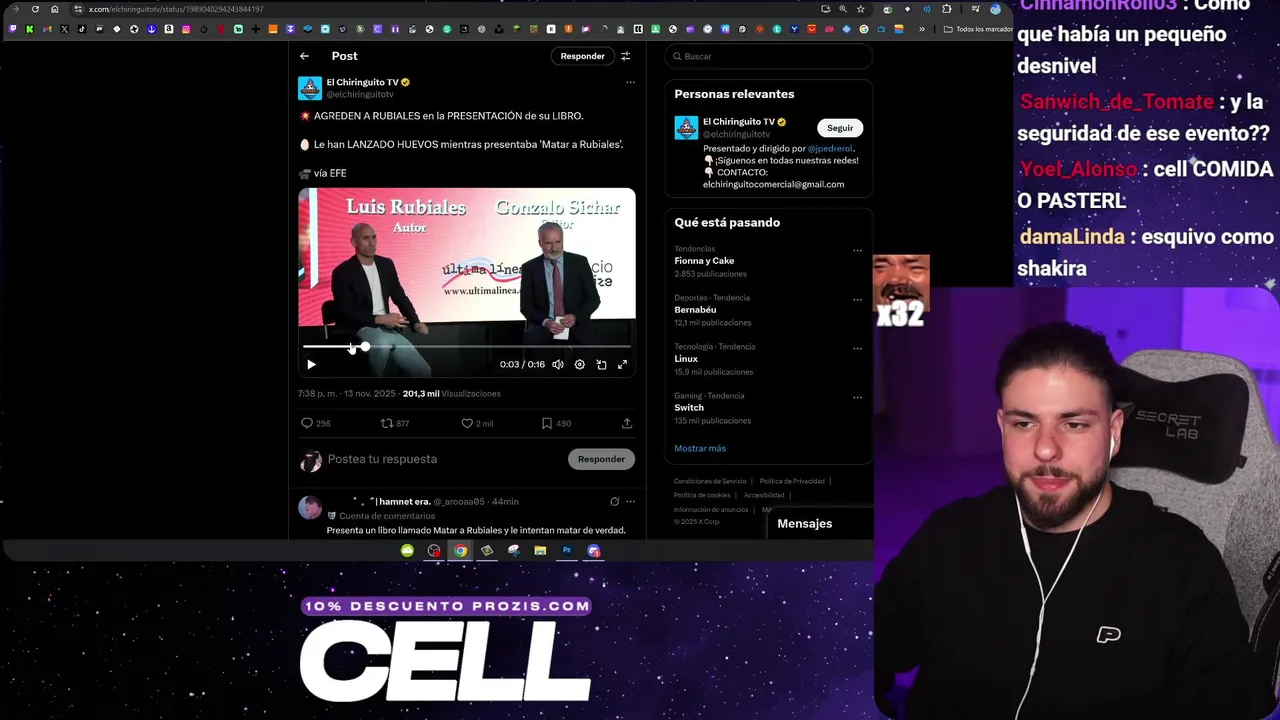This screenshot has height=720, width=1280.
Task: Open Chrome in the taskbar
Action: pyautogui.click(x=460, y=550)
